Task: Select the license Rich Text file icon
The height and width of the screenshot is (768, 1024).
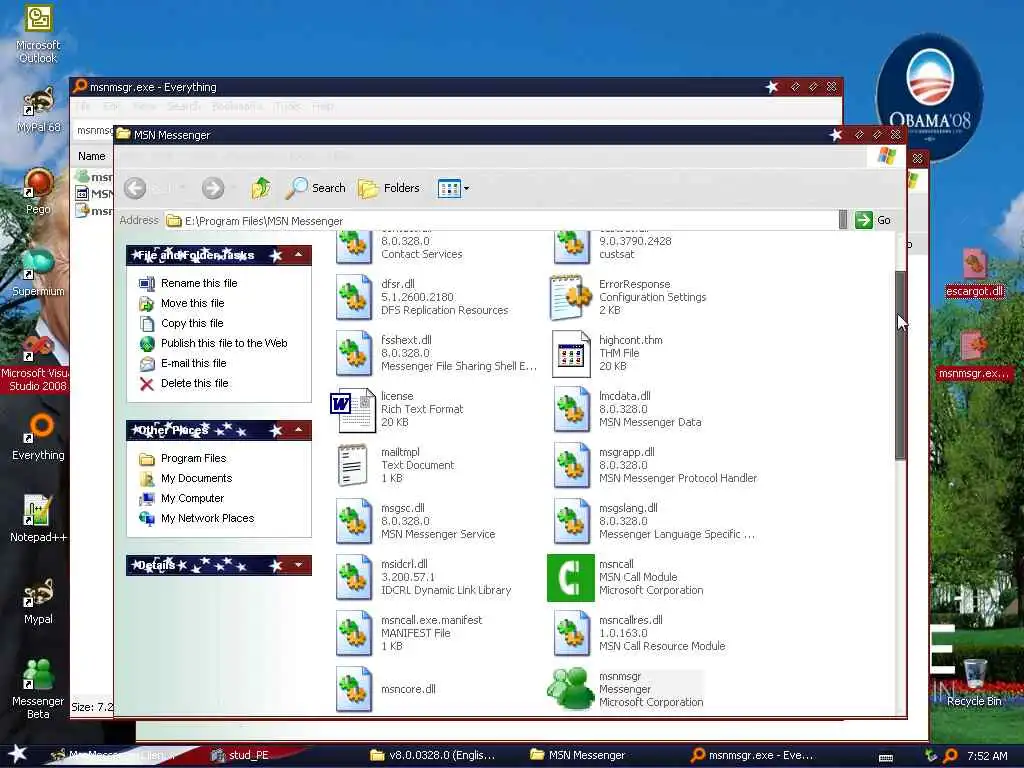Action: (353, 411)
